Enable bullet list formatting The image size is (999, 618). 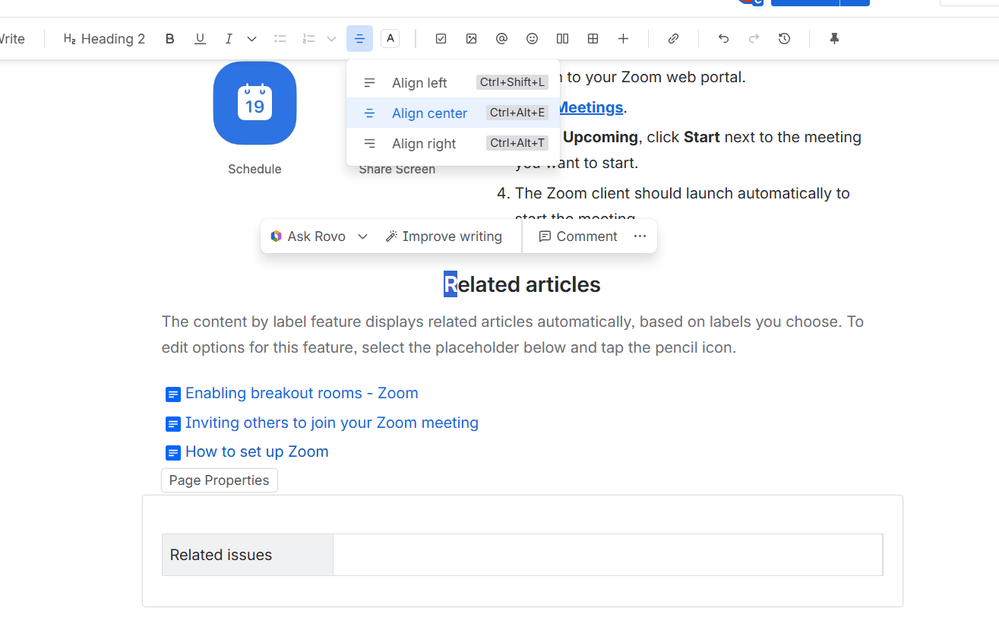[x=279, y=38]
